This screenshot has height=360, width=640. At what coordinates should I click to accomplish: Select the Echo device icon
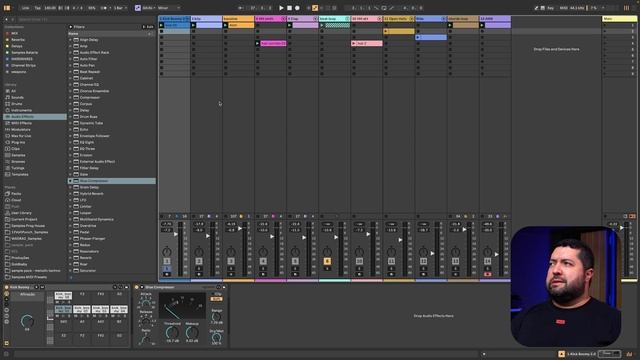click(76, 129)
